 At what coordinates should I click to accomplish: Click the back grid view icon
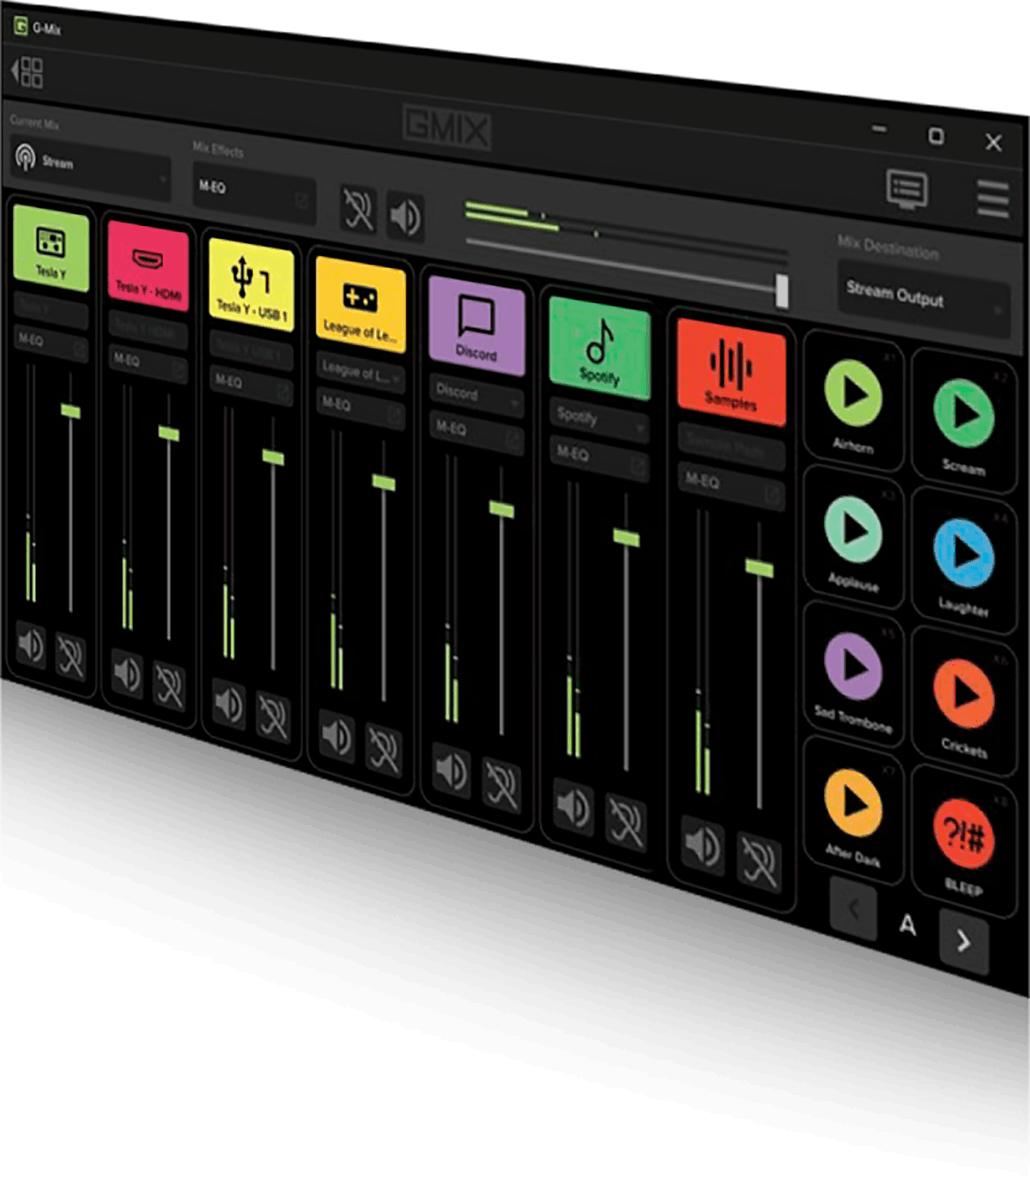click(x=27, y=72)
